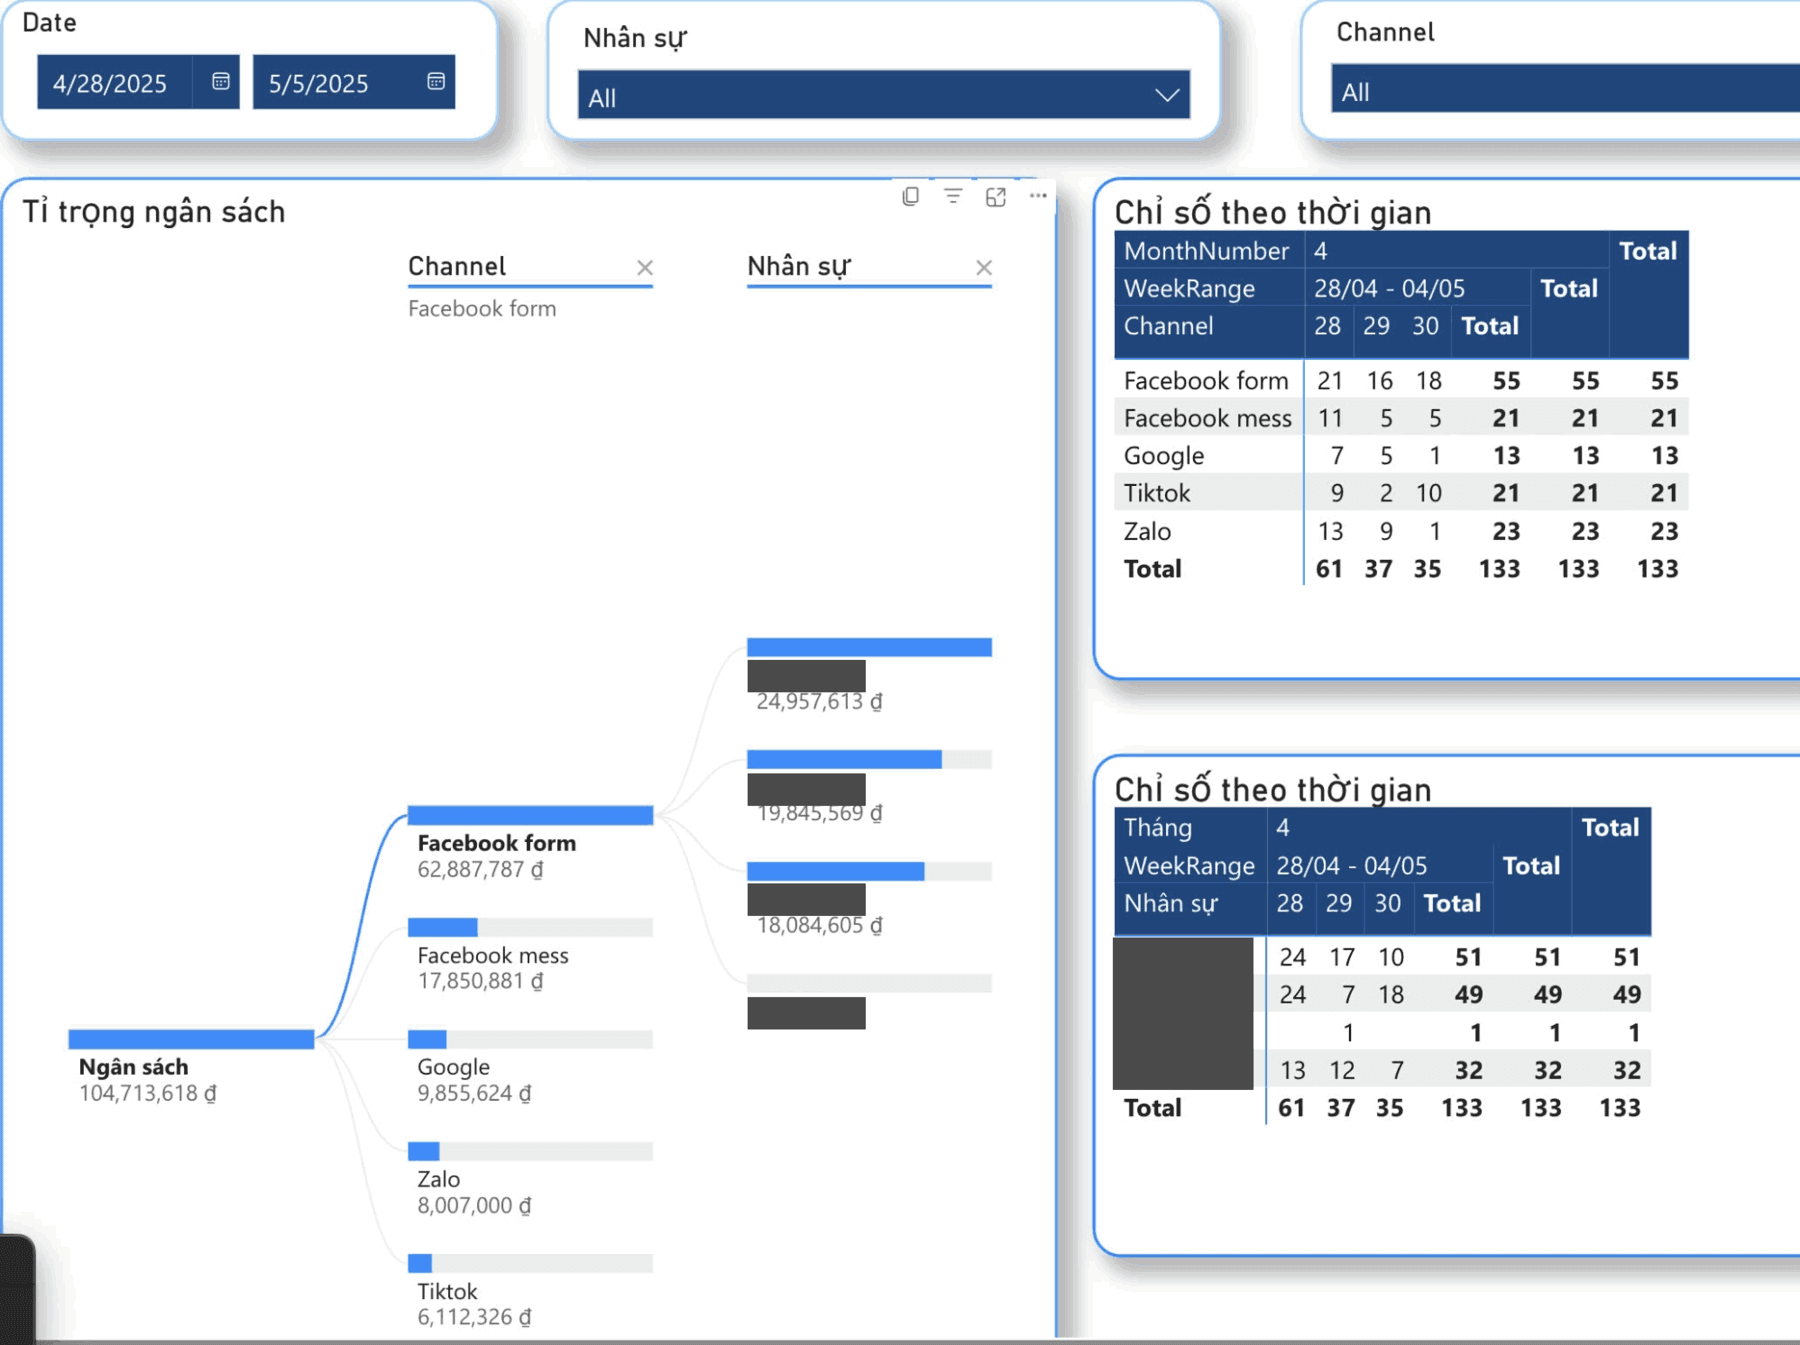
Task: Click the Channel level header in tree
Action: coord(457,266)
